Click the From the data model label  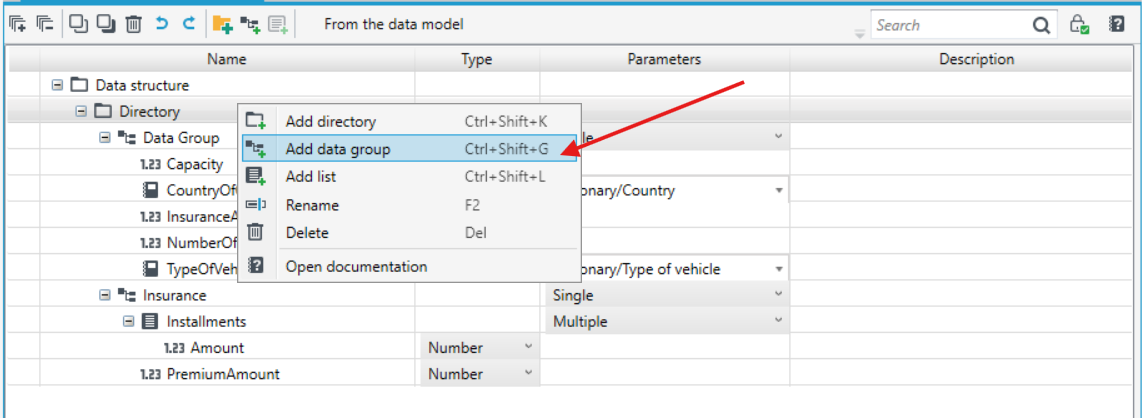coord(394,24)
